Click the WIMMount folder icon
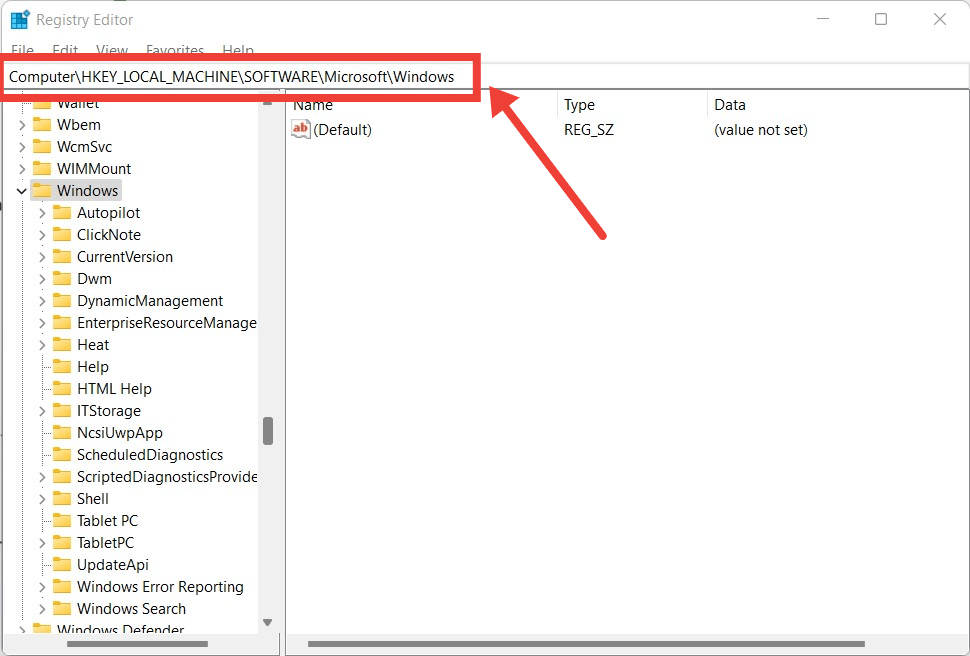Image resolution: width=970 pixels, height=656 pixels. coord(41,169)
